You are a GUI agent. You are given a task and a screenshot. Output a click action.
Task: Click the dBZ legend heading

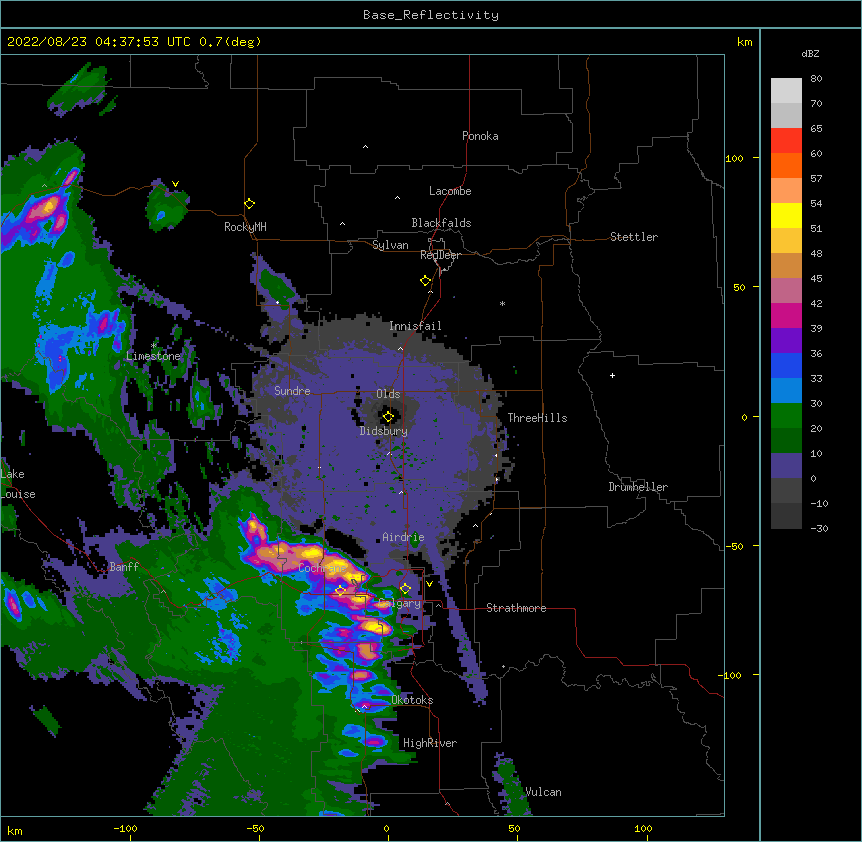click(x=810, y=54)
